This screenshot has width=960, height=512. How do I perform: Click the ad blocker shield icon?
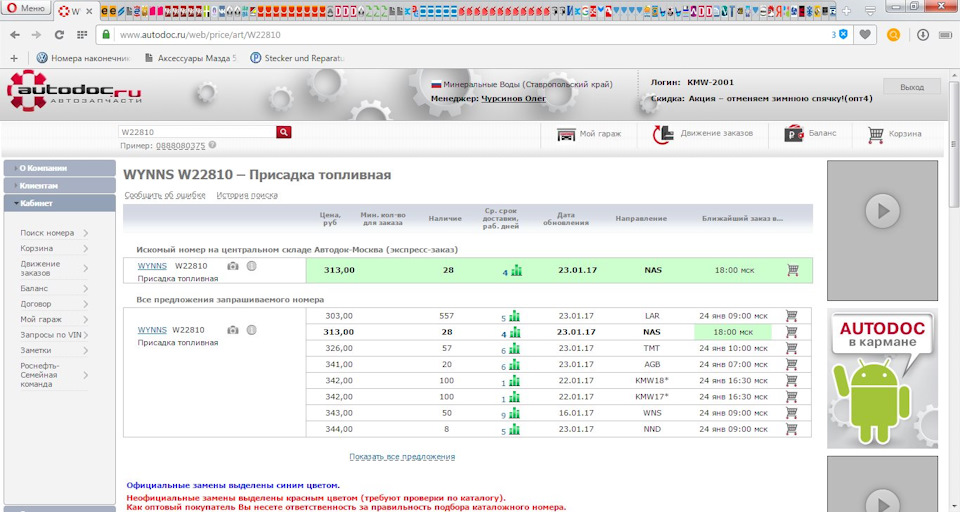click(843, 35)
